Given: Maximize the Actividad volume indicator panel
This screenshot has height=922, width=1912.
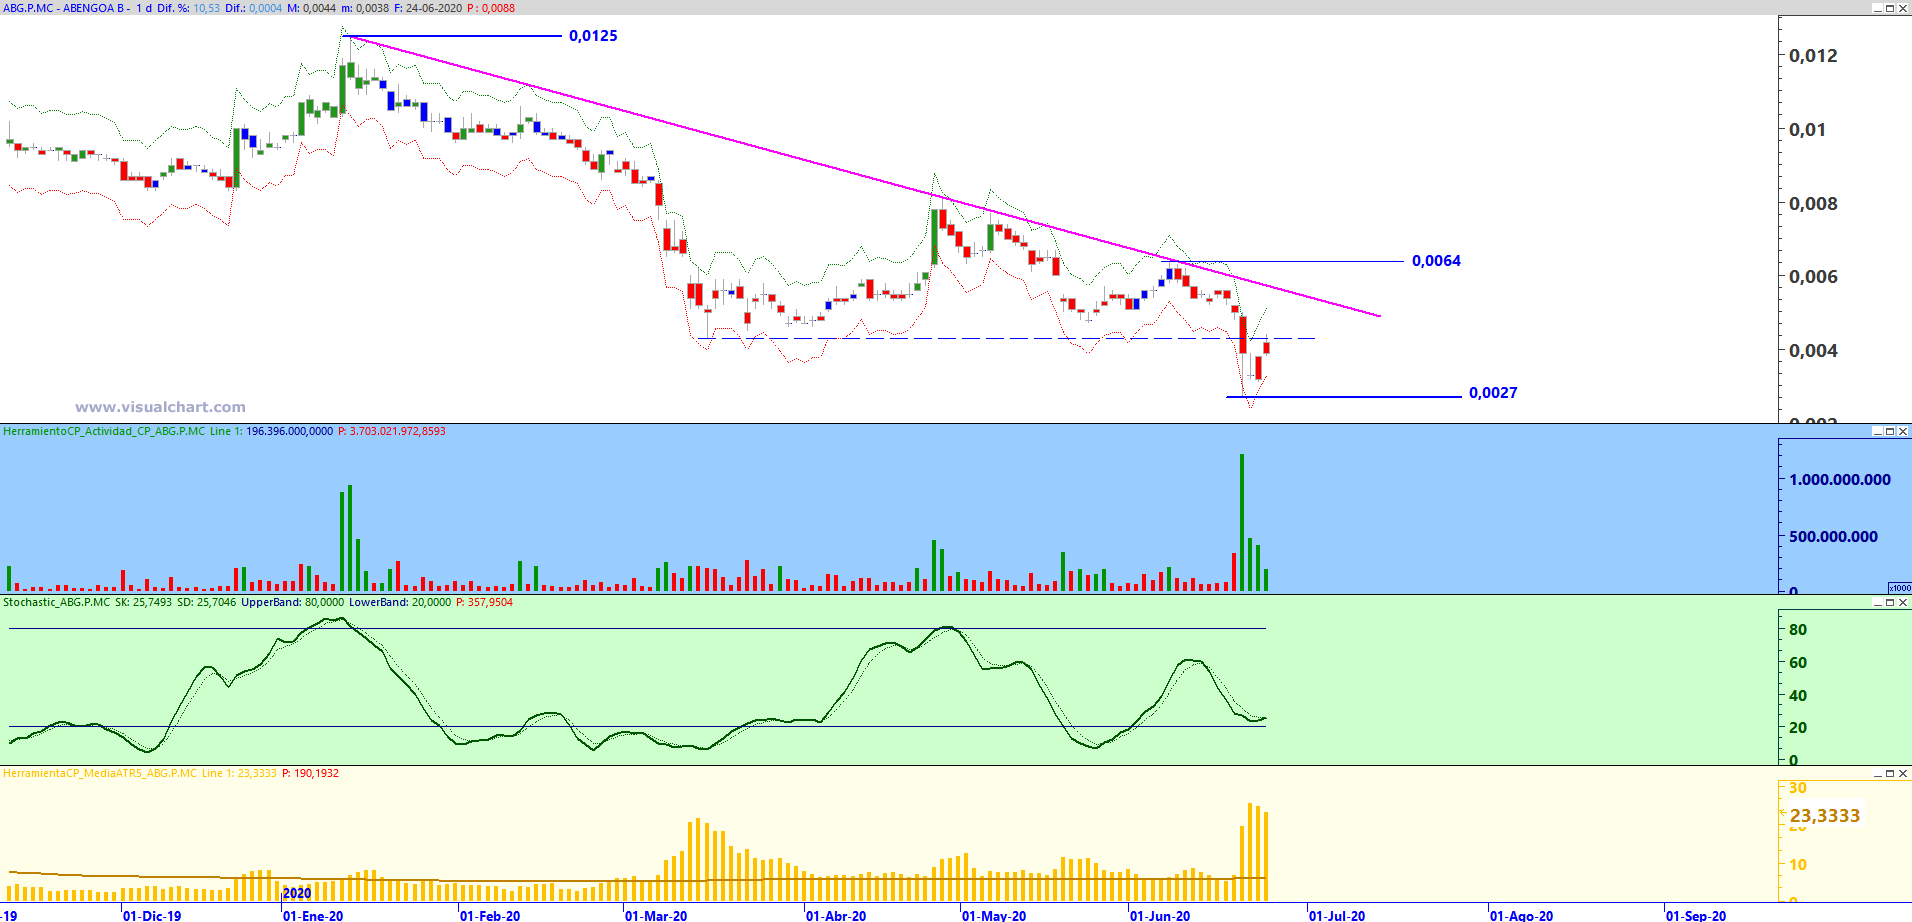Looking at the screenshot, I should click(x=1890, y=432).
